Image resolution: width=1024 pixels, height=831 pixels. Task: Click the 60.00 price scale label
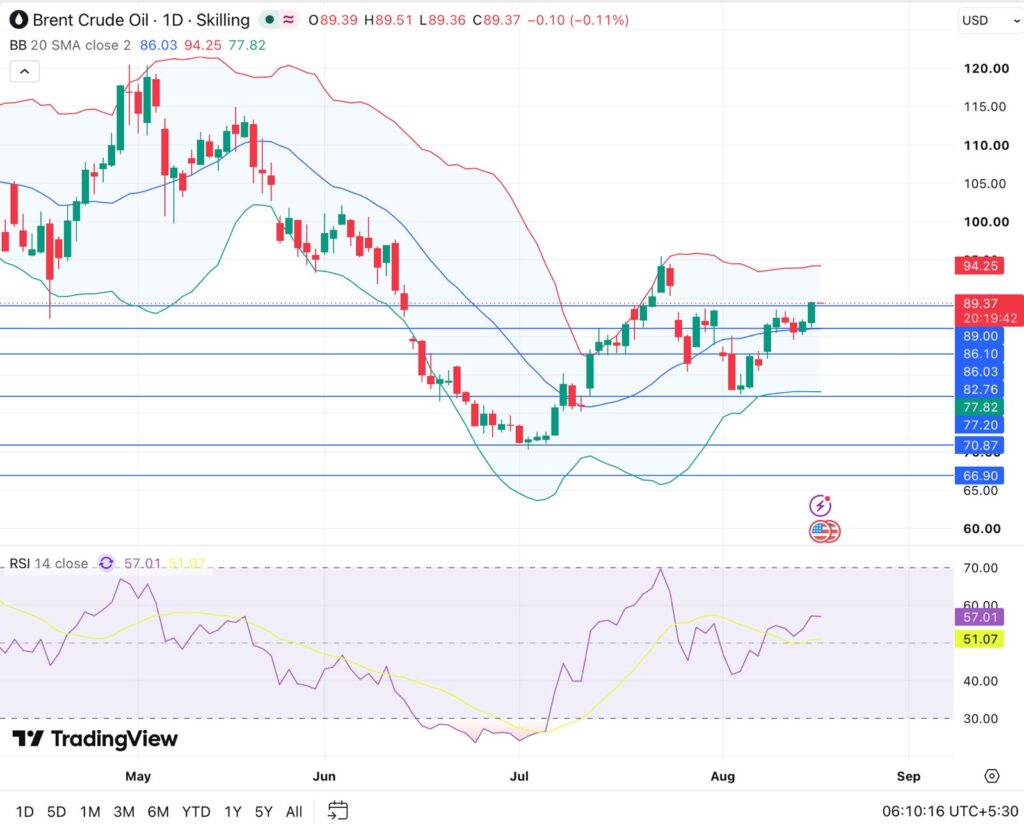point(982,529)
